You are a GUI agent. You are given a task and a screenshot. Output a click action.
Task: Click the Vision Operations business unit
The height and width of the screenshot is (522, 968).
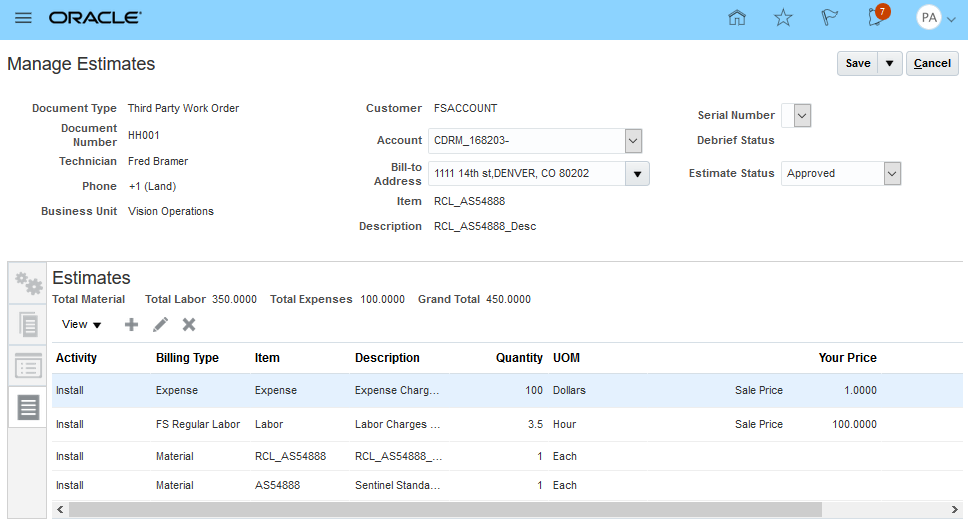pos(171,211)
